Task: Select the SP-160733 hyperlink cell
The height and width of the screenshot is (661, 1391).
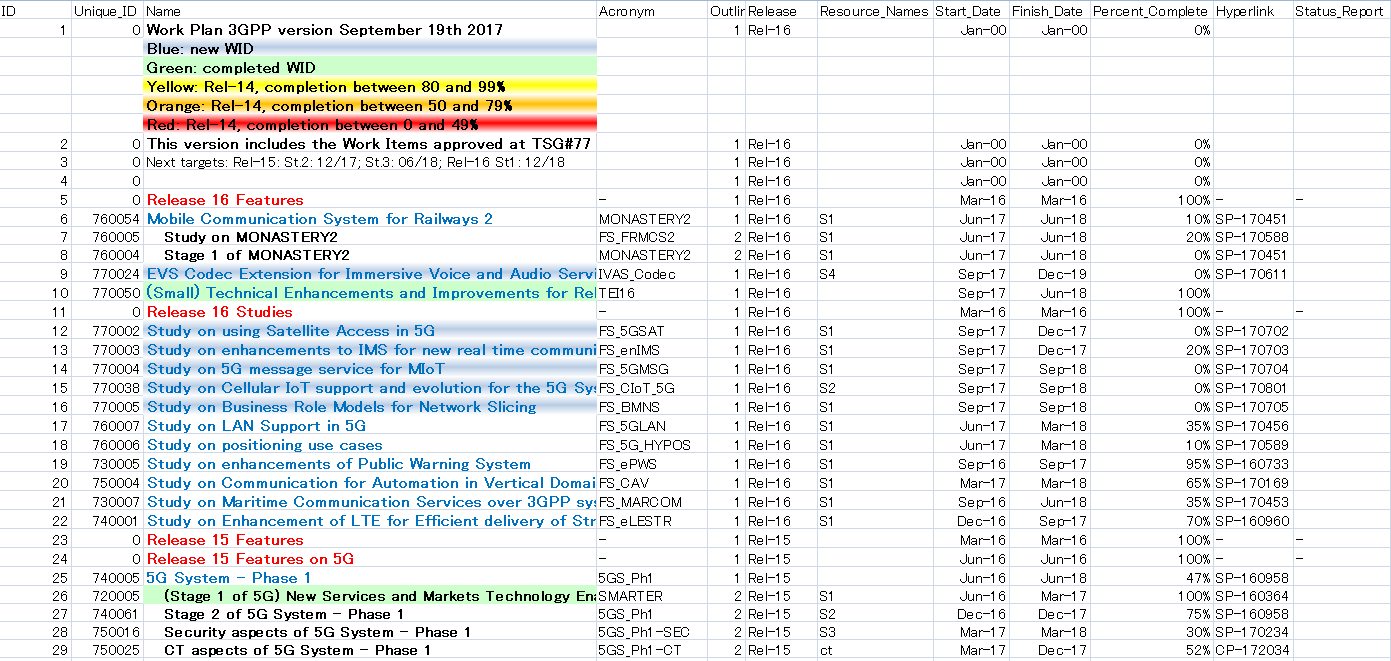Action: point(1253,464)
